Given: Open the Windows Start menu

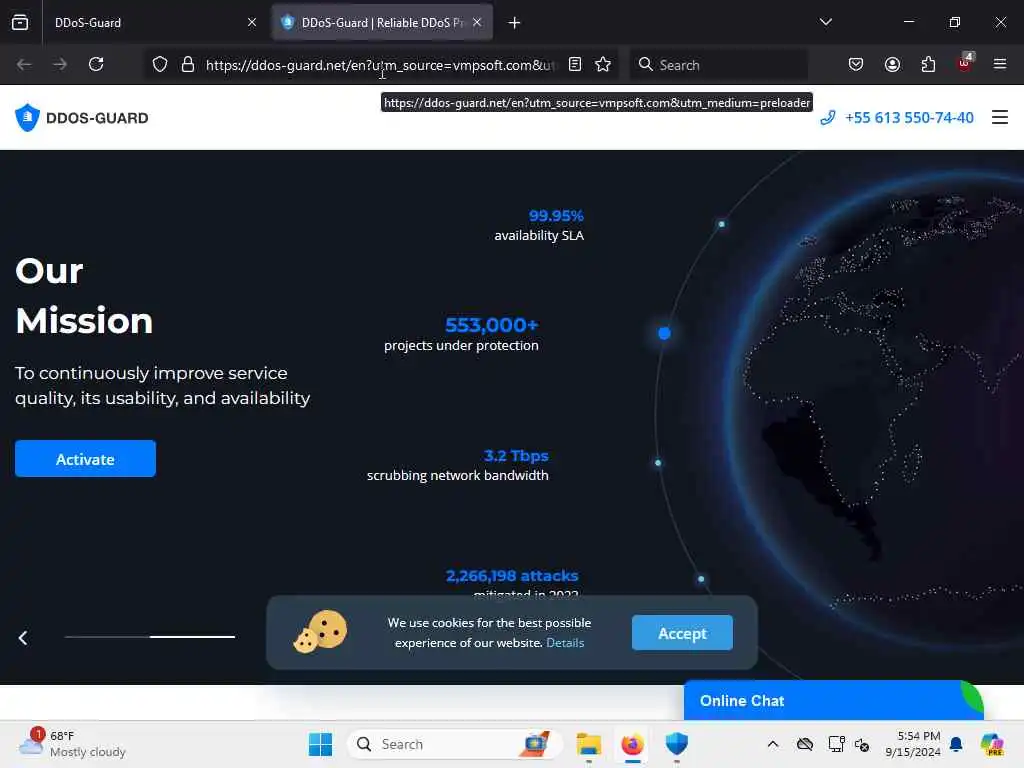Looking at the screenshot, I should [x=320, y=744].
